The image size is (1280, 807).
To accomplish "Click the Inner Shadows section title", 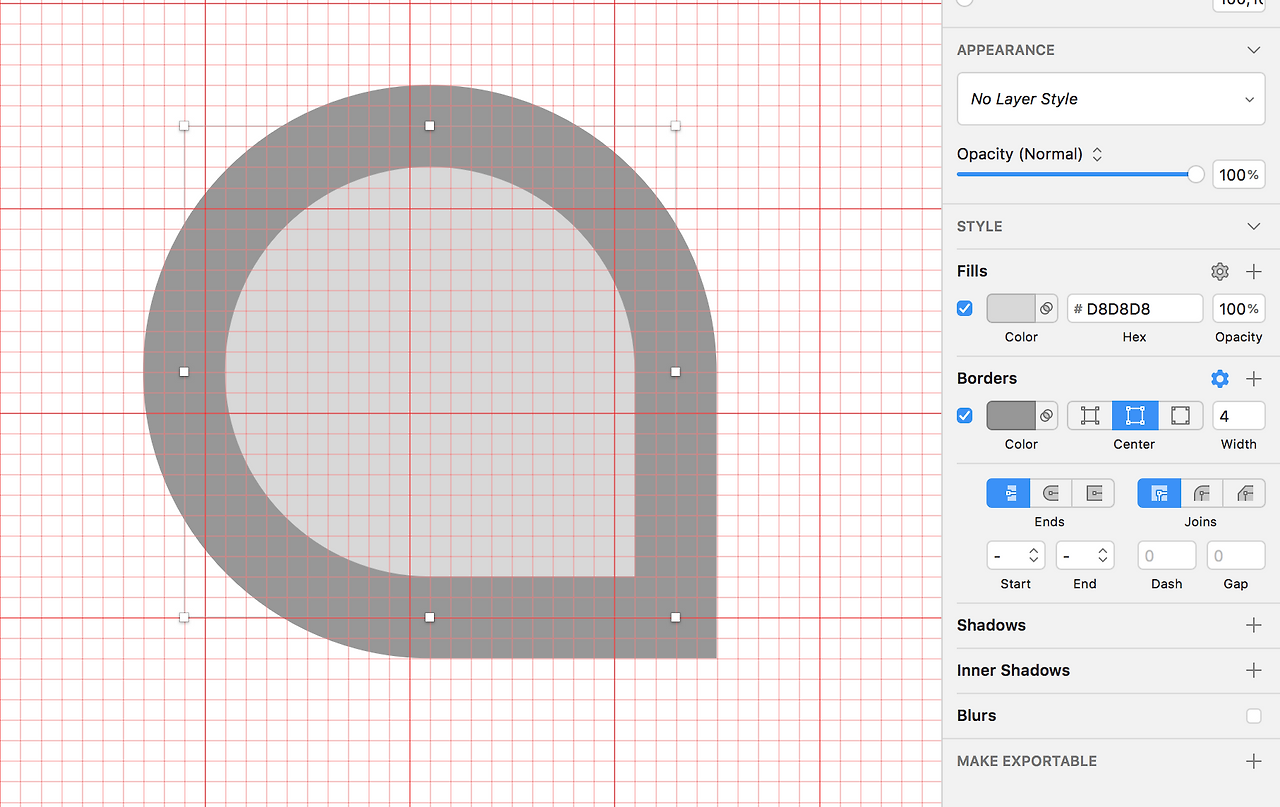I will click(1013, 670).
